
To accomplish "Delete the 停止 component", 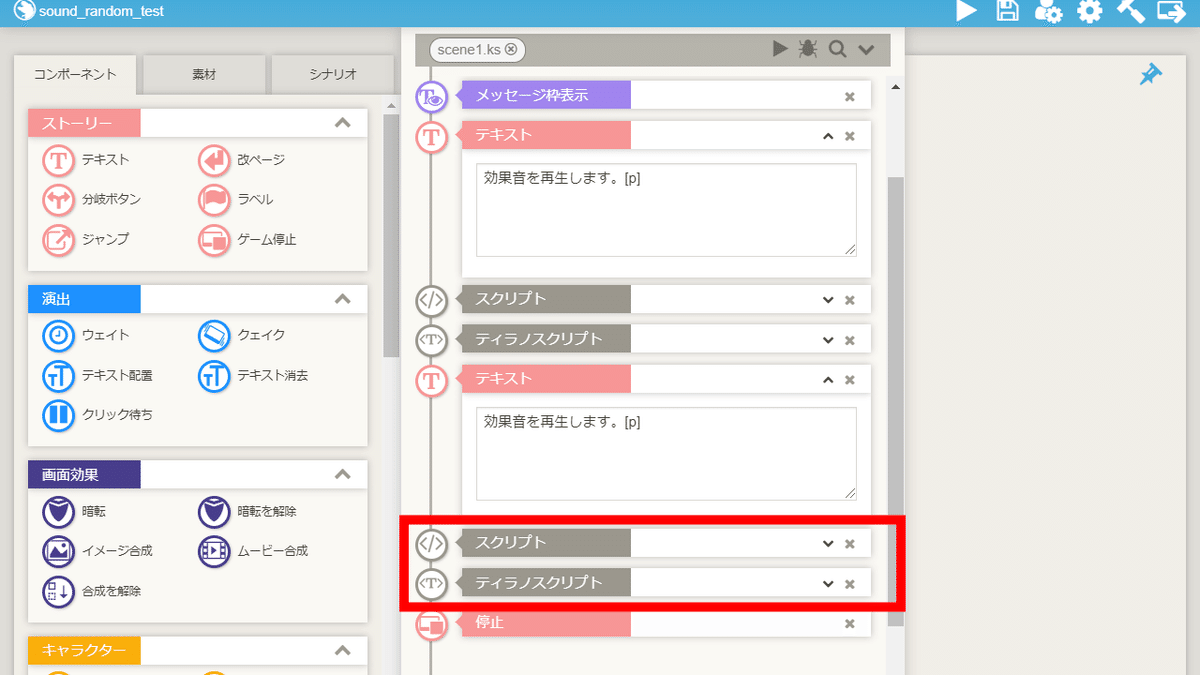I will [850, 624].
